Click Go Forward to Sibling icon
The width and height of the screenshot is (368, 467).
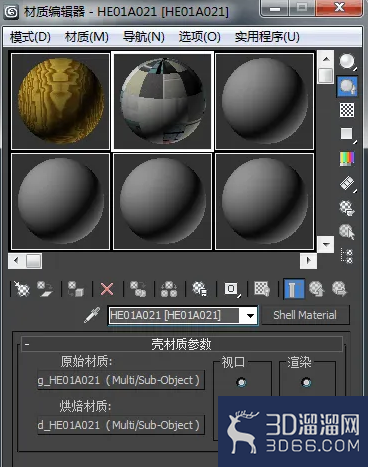tap(339, 289)
